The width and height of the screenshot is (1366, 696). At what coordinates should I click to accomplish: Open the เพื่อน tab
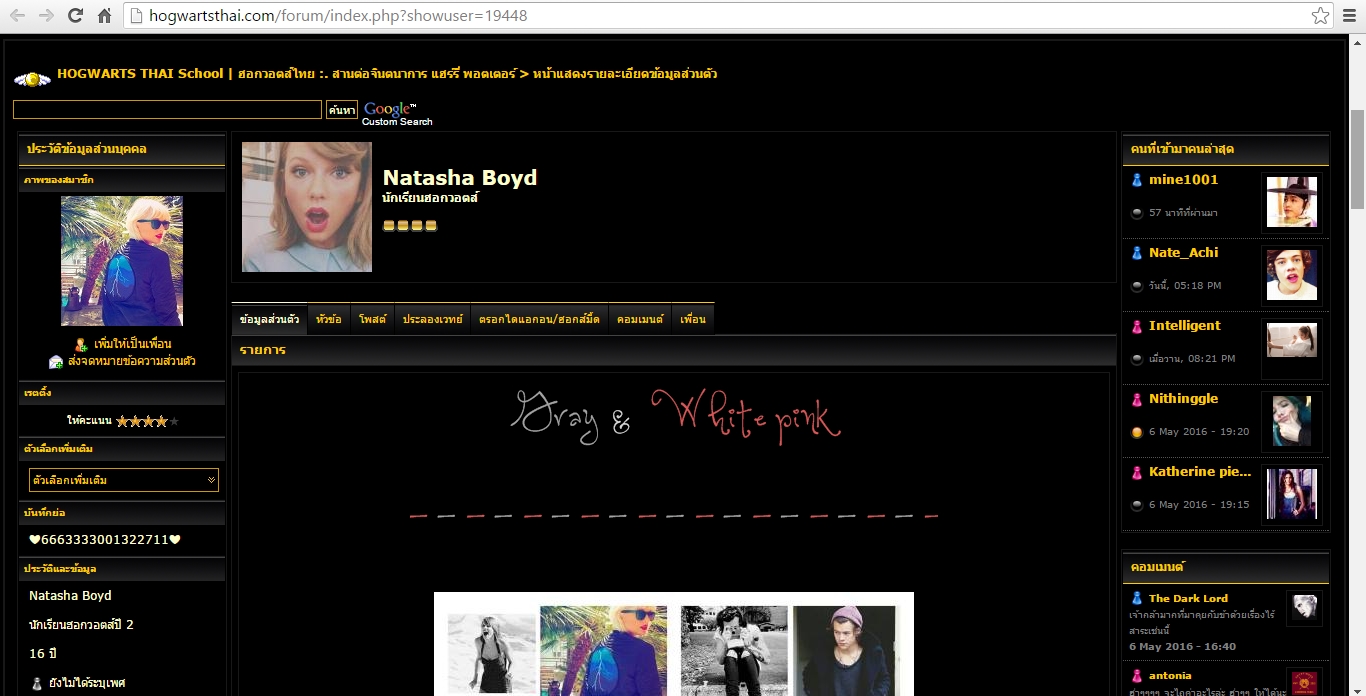pos(693,319)
